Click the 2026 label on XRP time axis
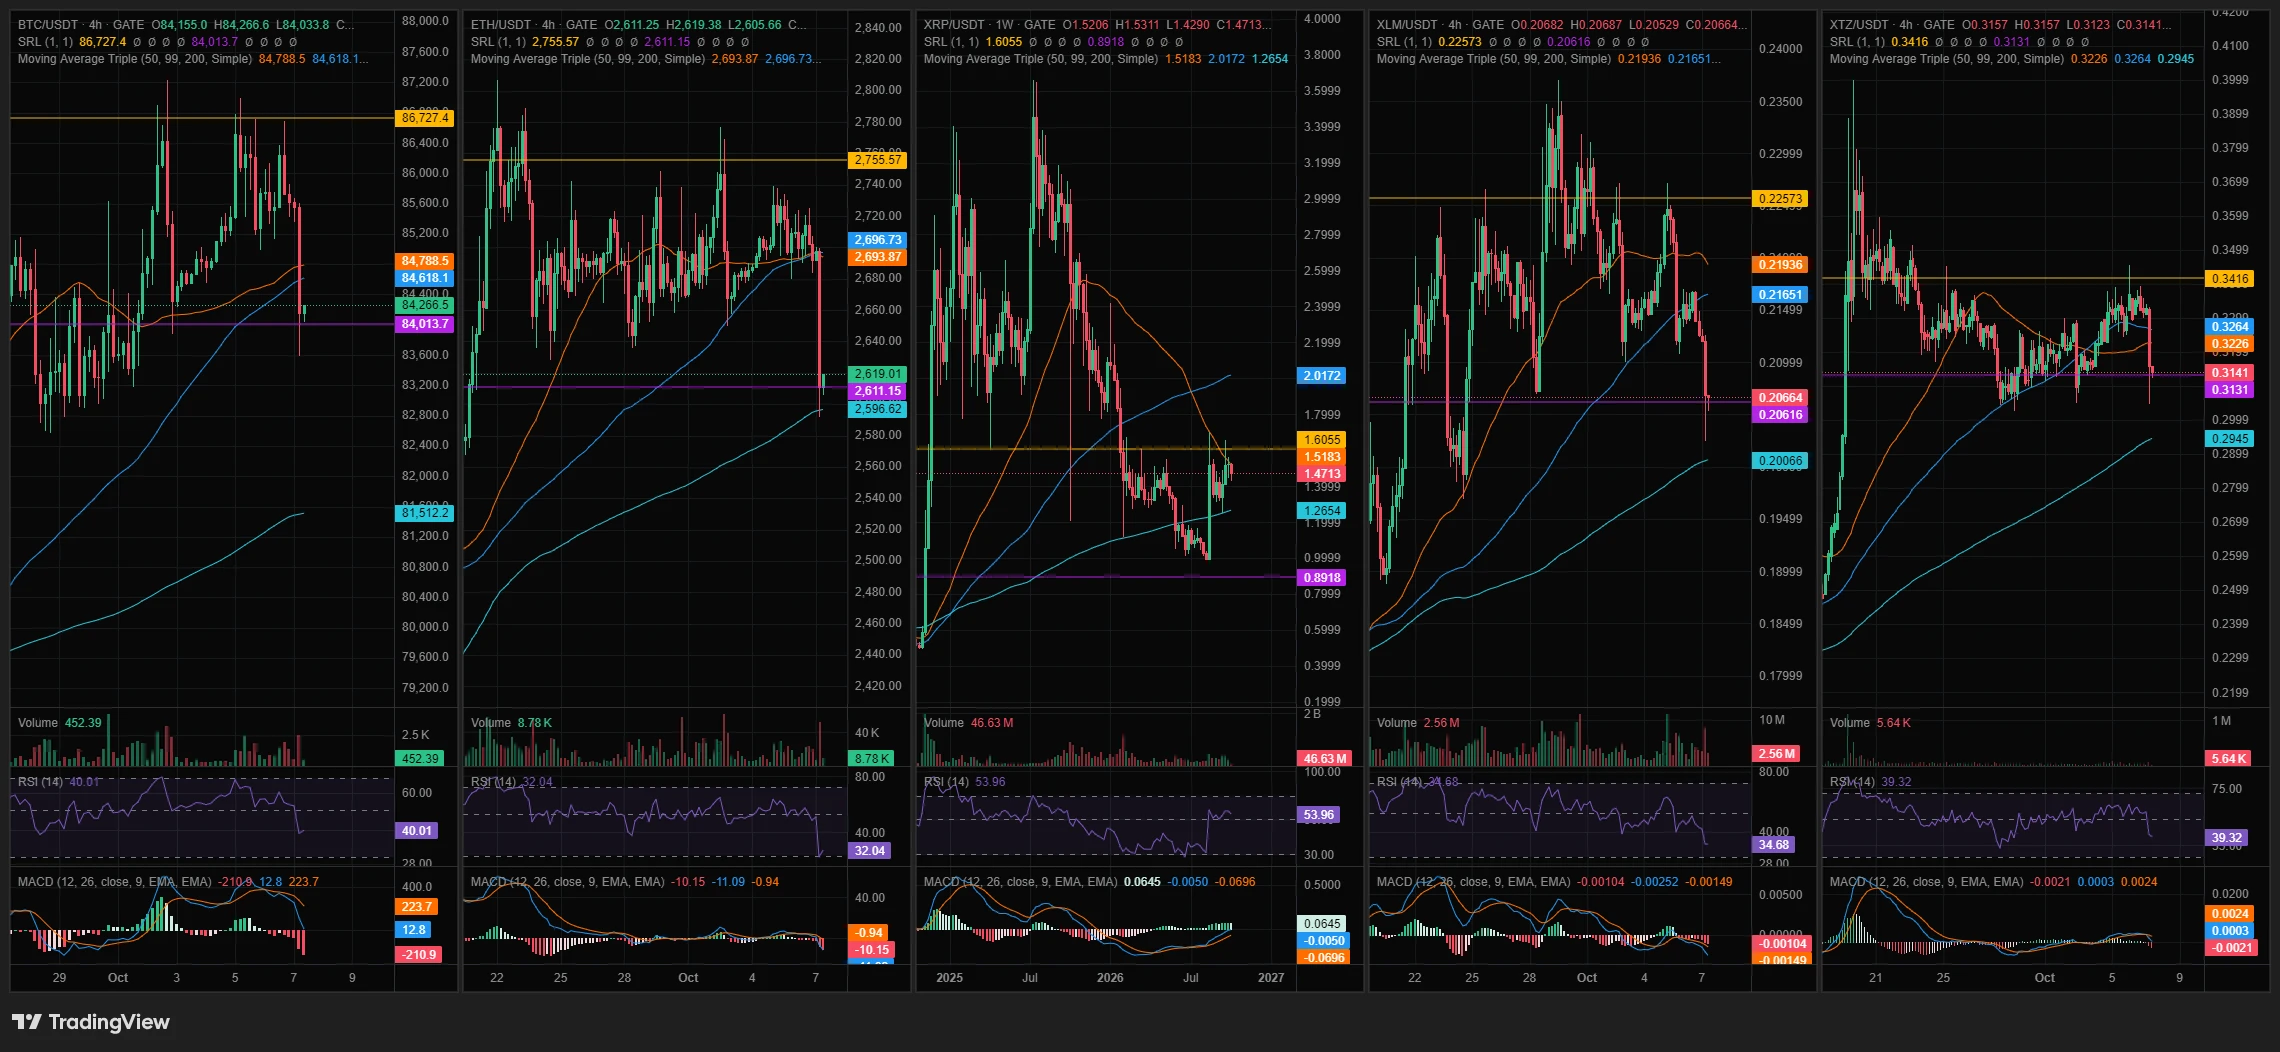This screenshot has width=2280, height=1052. click(x=1110, y=978)
